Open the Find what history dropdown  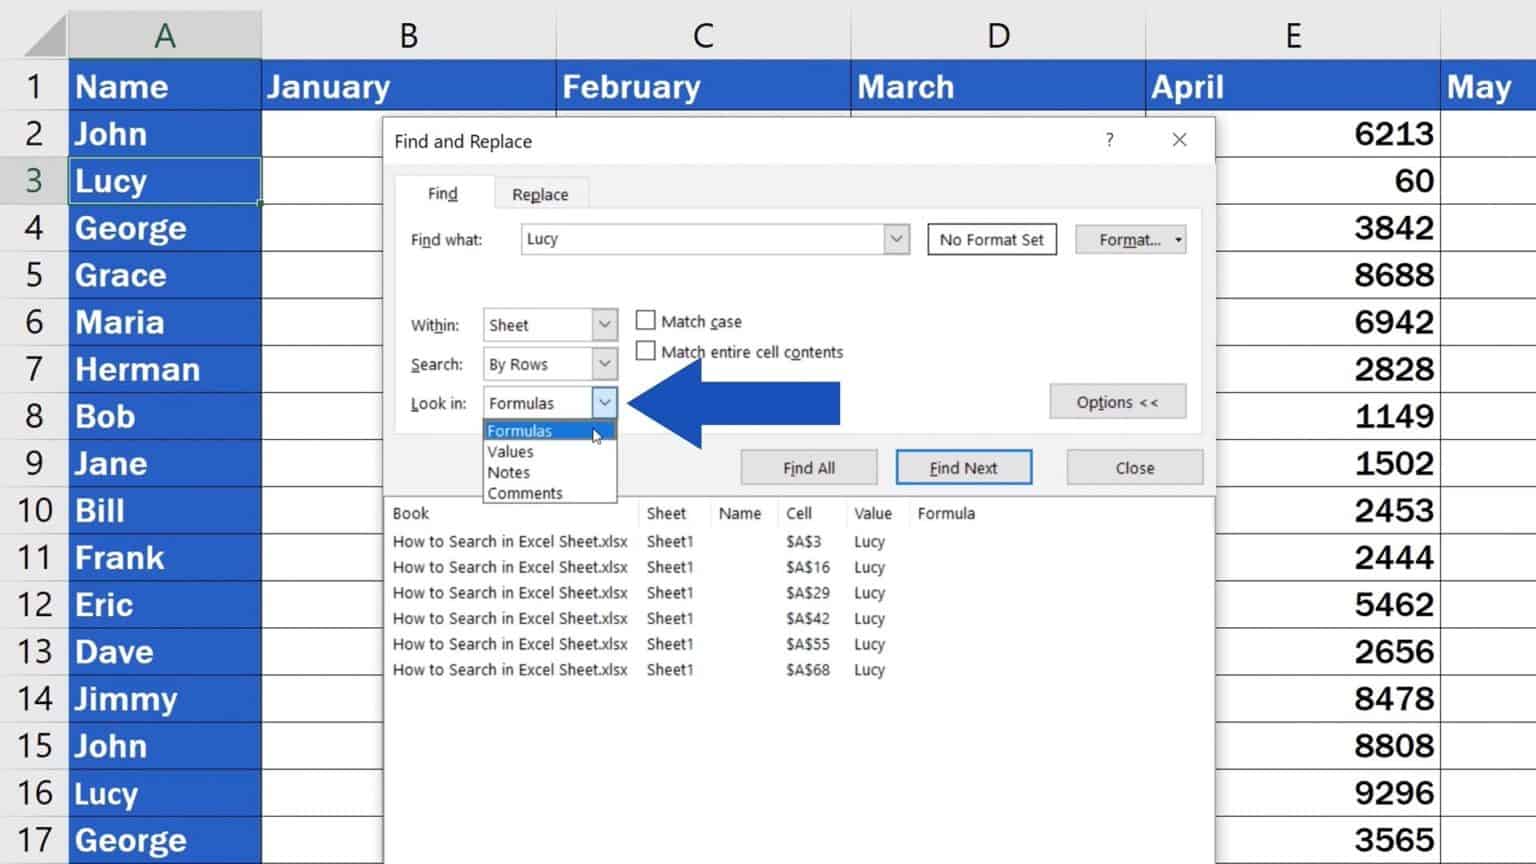(897, 239)
